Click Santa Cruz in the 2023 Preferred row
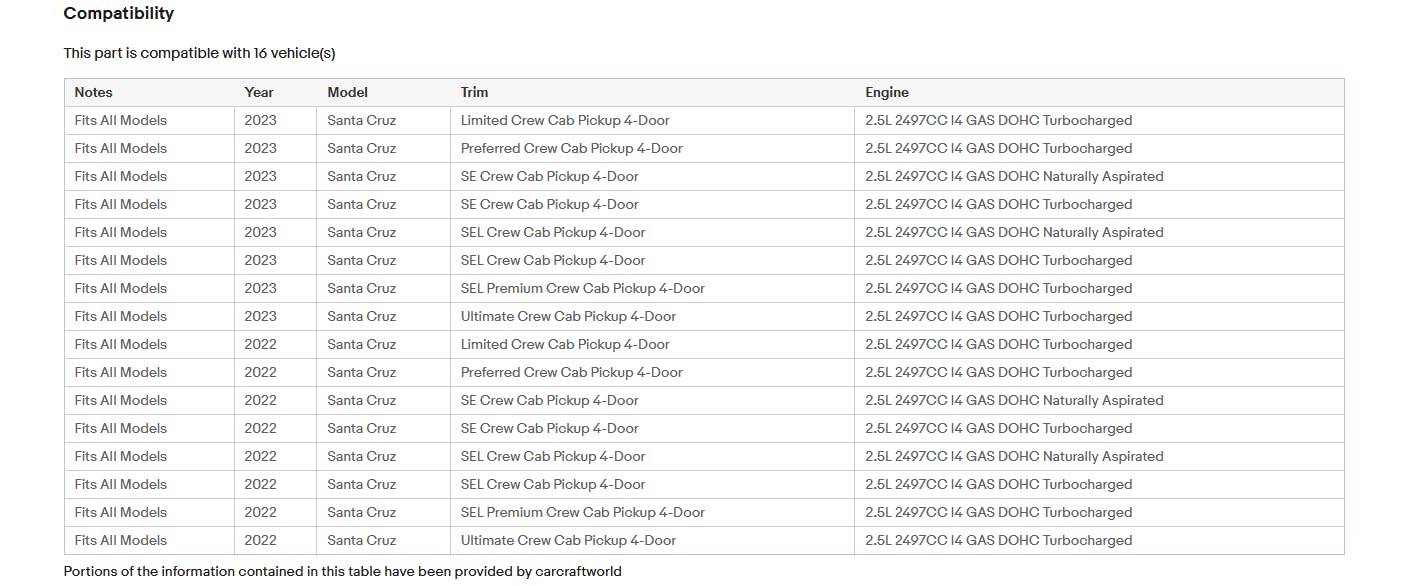Viewport: 1413px width, 586px height. (x=362, y=148)
